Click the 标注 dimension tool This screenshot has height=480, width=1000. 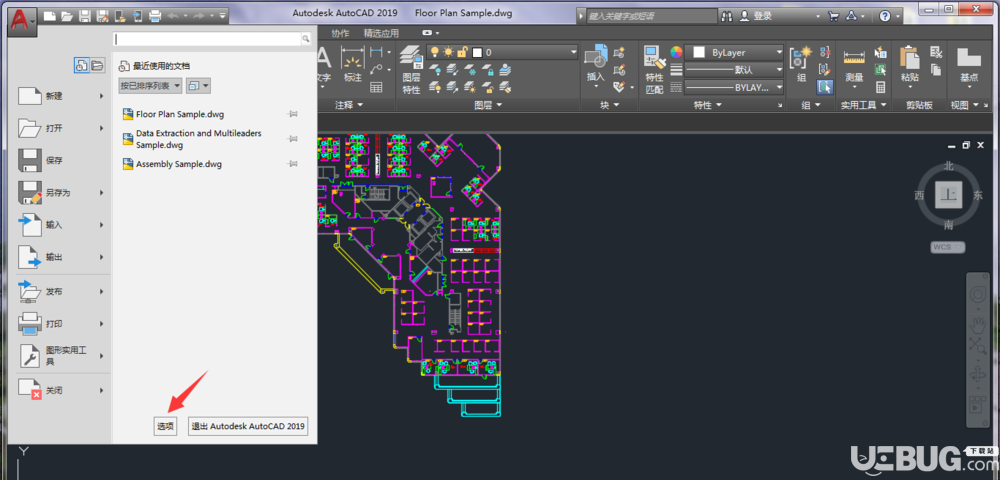tap(353, 66)
